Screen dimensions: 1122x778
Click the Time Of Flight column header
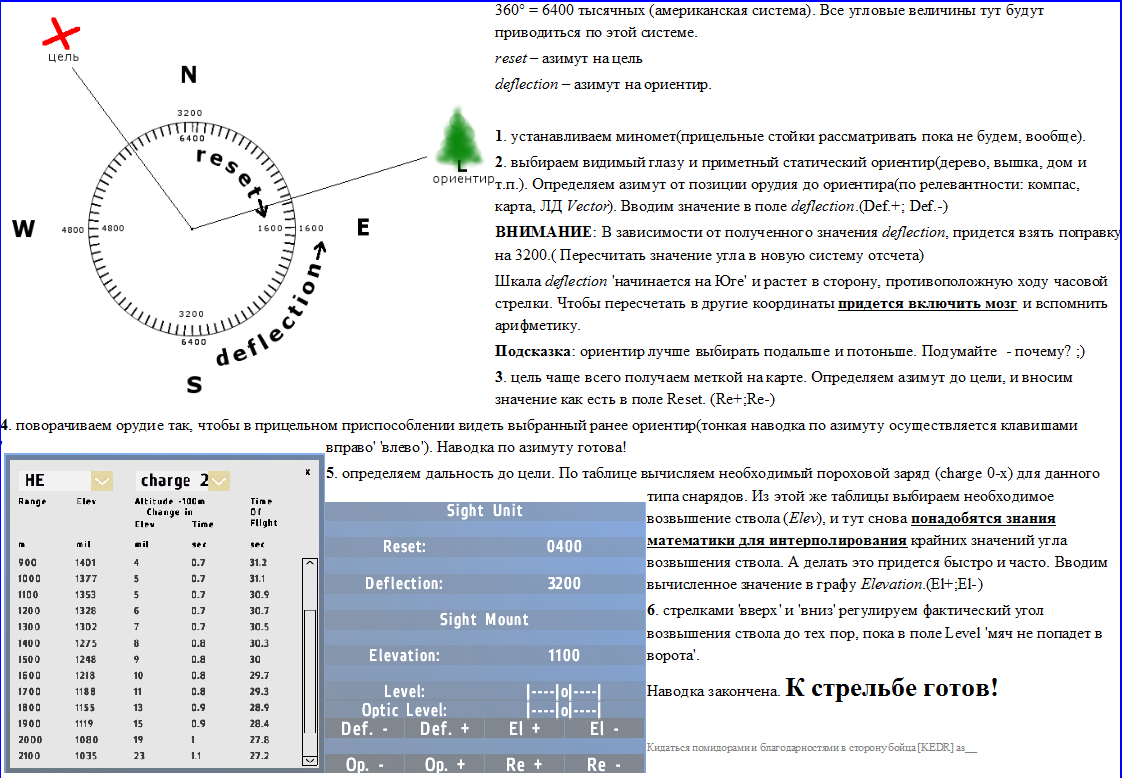click(x=263, y=512)
